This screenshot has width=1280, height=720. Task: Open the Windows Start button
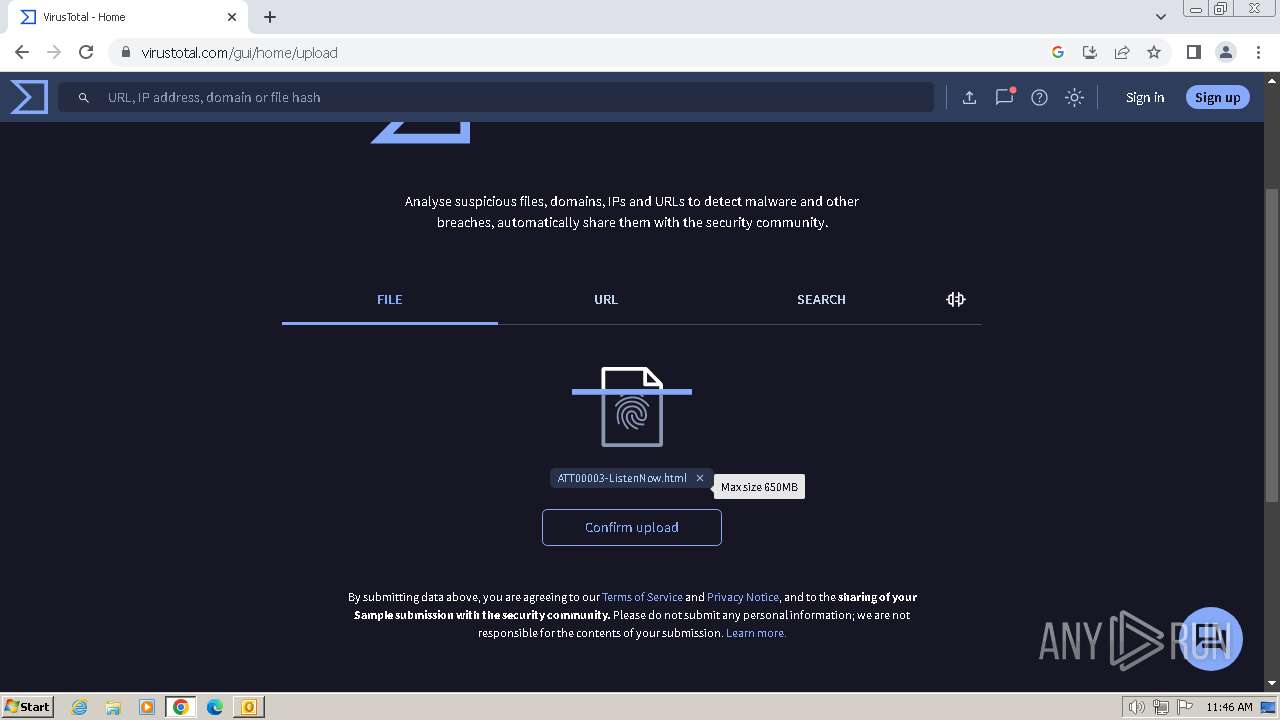(27, 706)
